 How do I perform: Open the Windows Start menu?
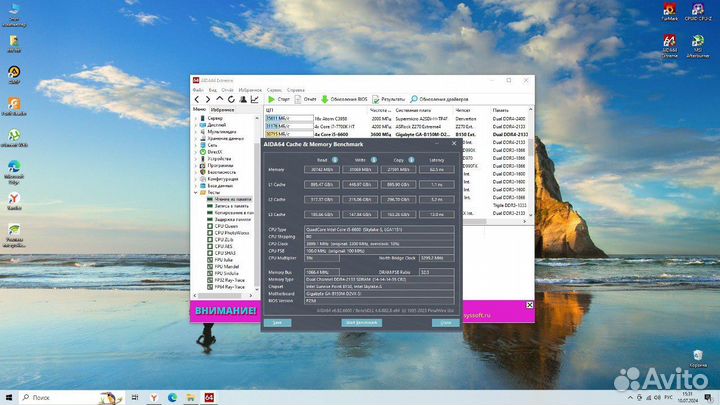point(8,397)
